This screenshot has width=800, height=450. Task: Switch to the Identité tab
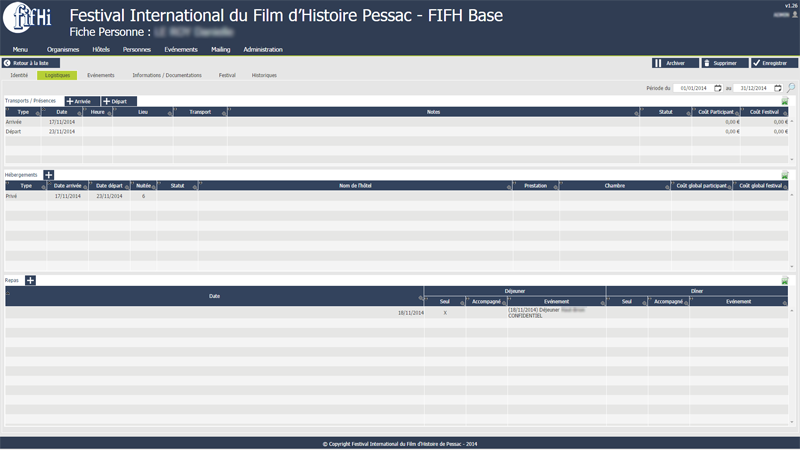click(19, 75)
